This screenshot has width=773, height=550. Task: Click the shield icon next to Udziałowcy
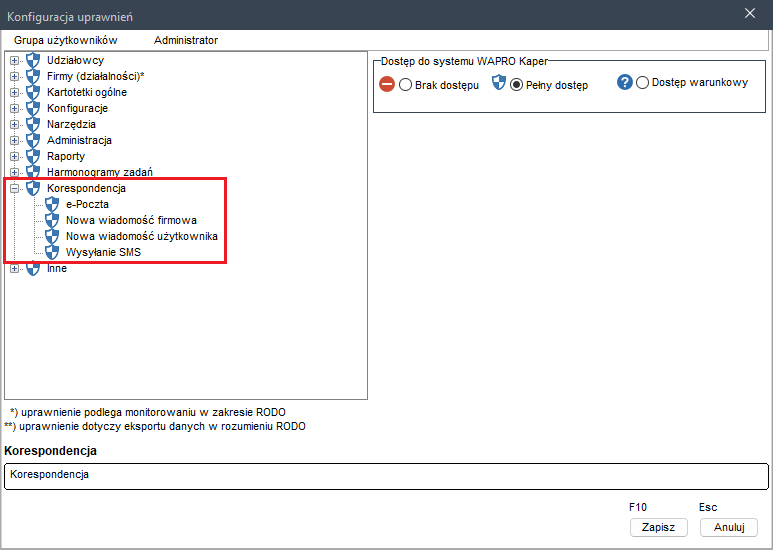pyautogui.click(x=33, y=60)
